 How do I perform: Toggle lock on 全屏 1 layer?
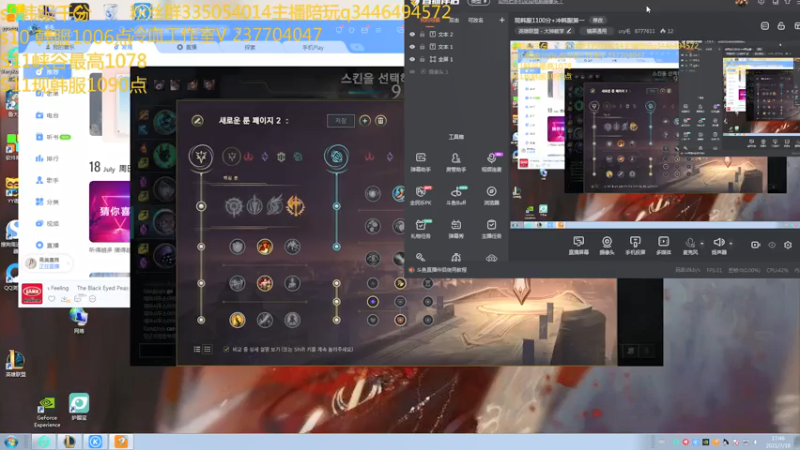(x=422, y=59)
